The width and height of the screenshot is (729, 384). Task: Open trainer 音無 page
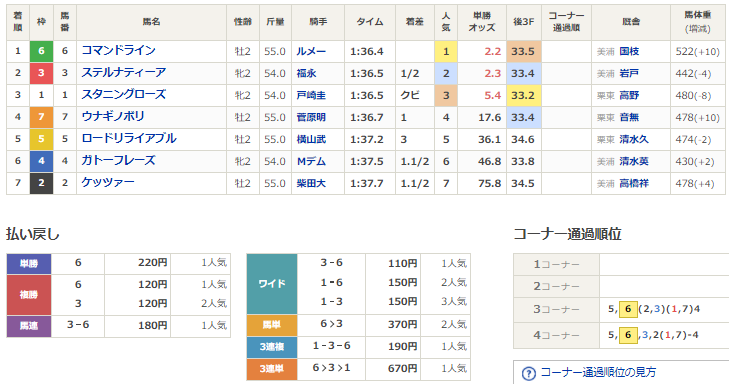click(x=629, y=117)
